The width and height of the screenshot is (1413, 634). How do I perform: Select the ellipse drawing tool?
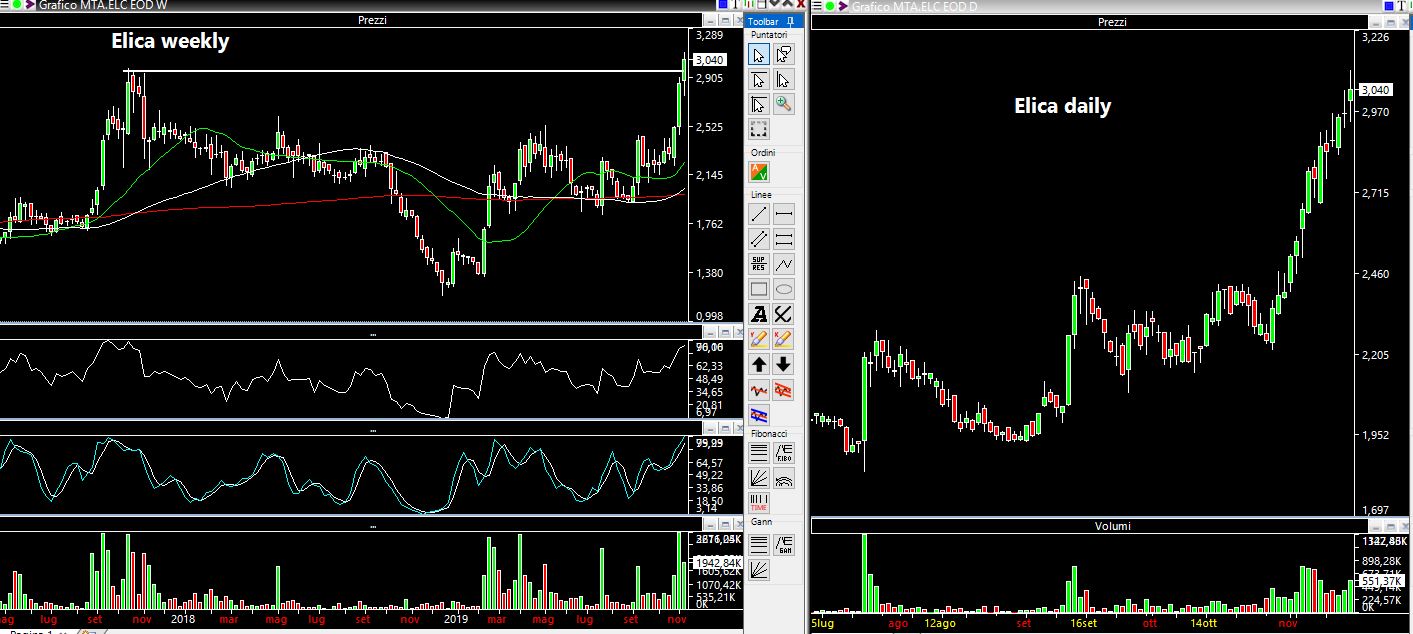(x=784, y=289)
